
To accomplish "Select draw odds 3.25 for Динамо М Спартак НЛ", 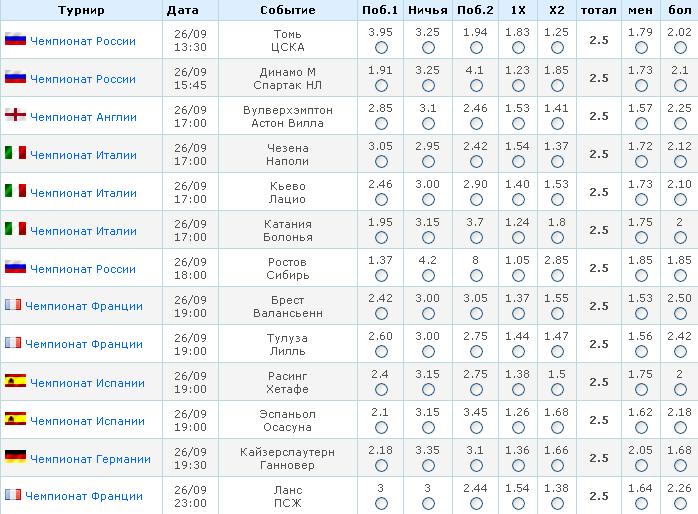I will [428, 85].
